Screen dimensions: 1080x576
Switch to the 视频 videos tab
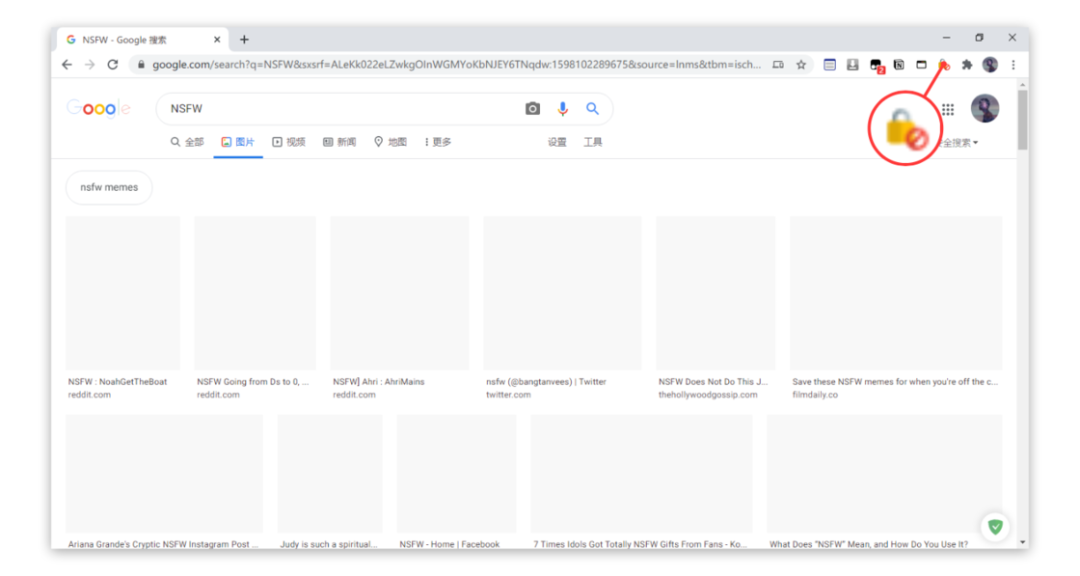(x=289, y=142)
